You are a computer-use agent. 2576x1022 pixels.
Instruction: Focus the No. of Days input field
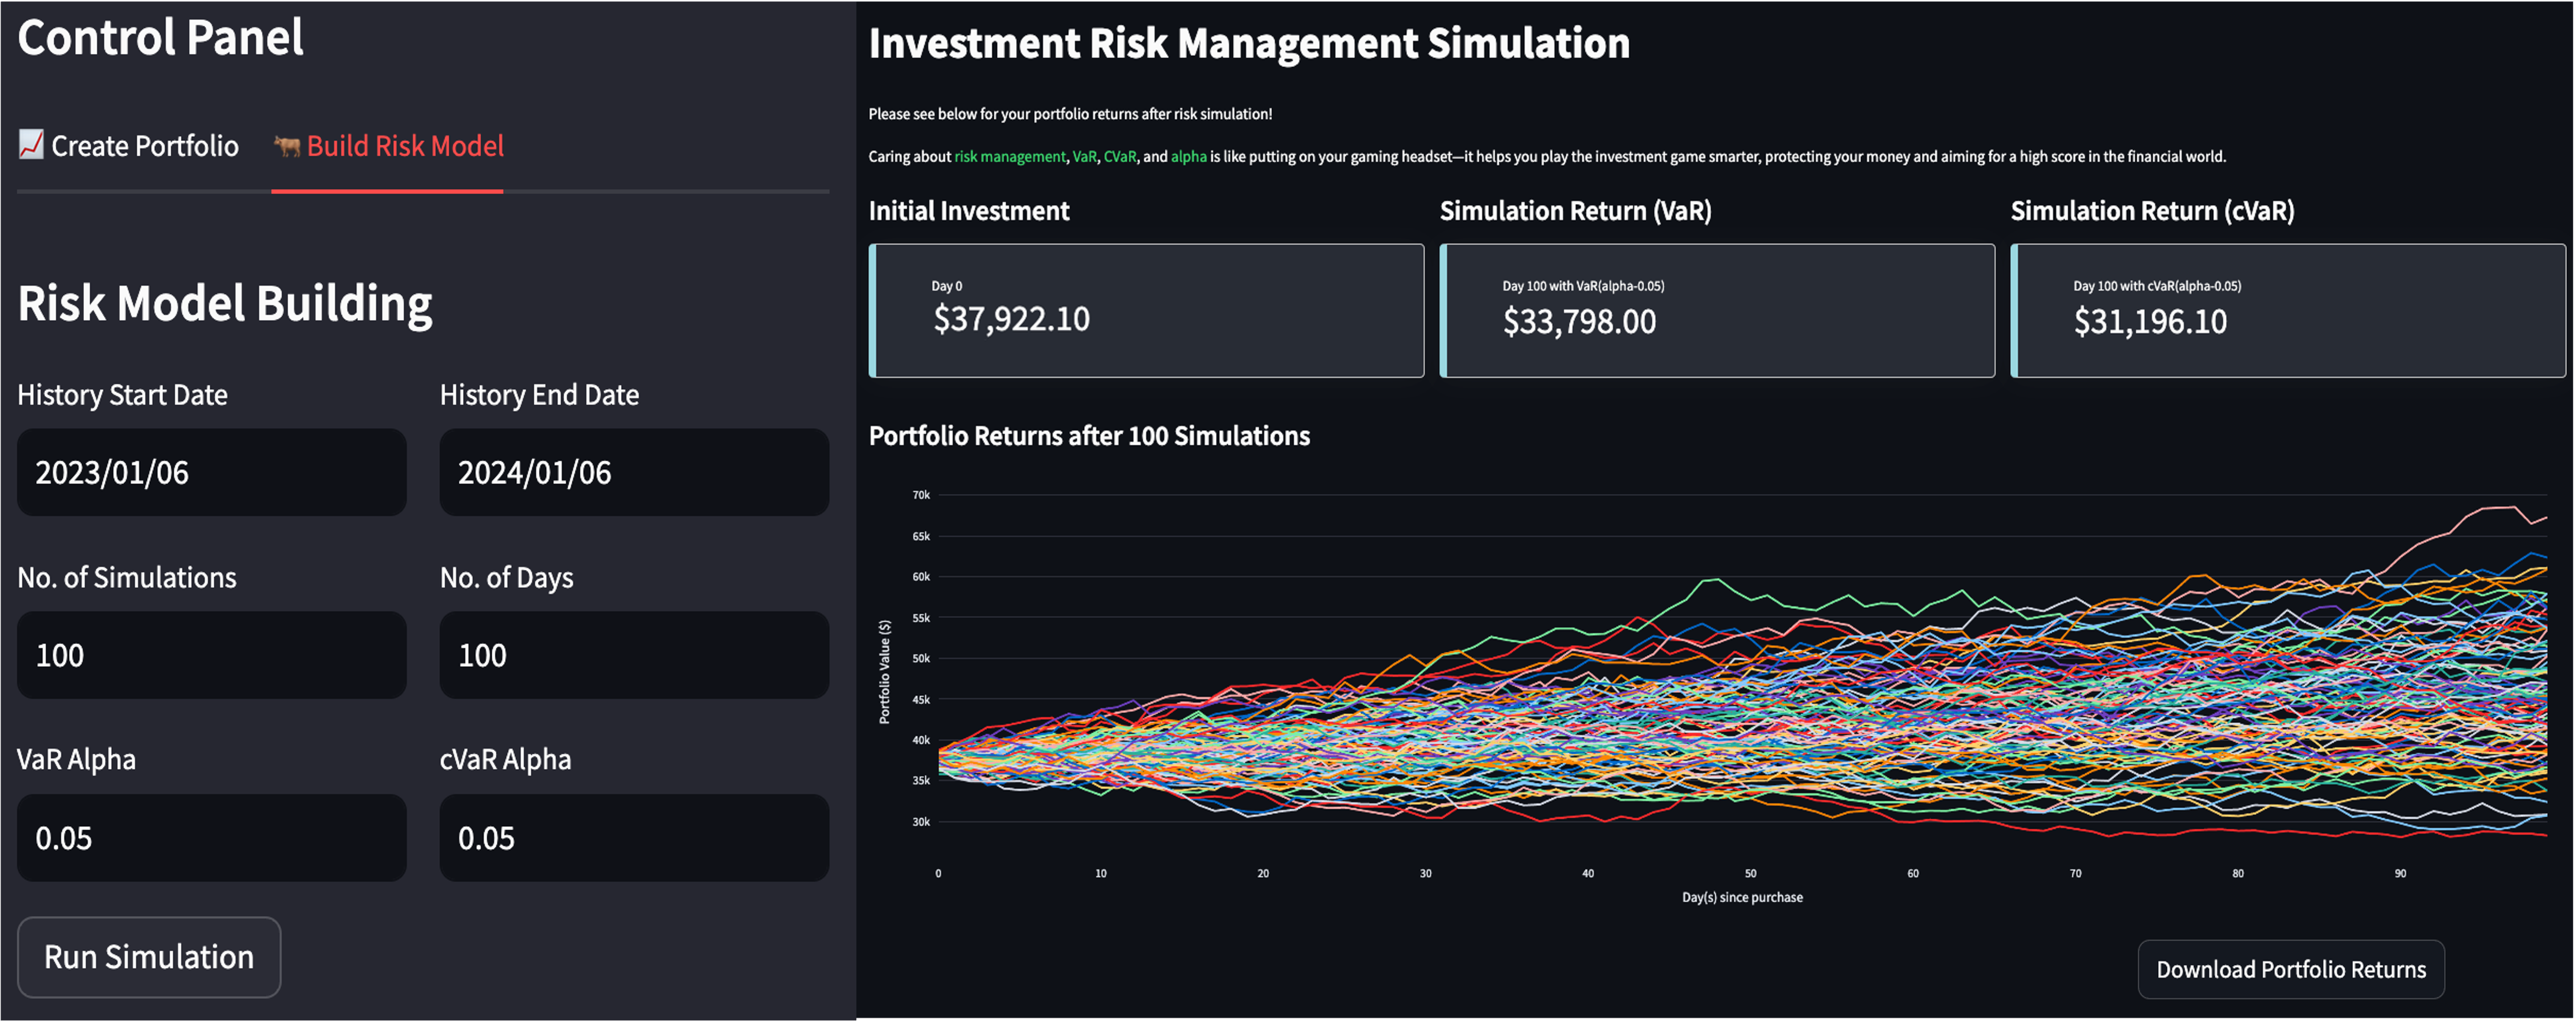(634, 655)
